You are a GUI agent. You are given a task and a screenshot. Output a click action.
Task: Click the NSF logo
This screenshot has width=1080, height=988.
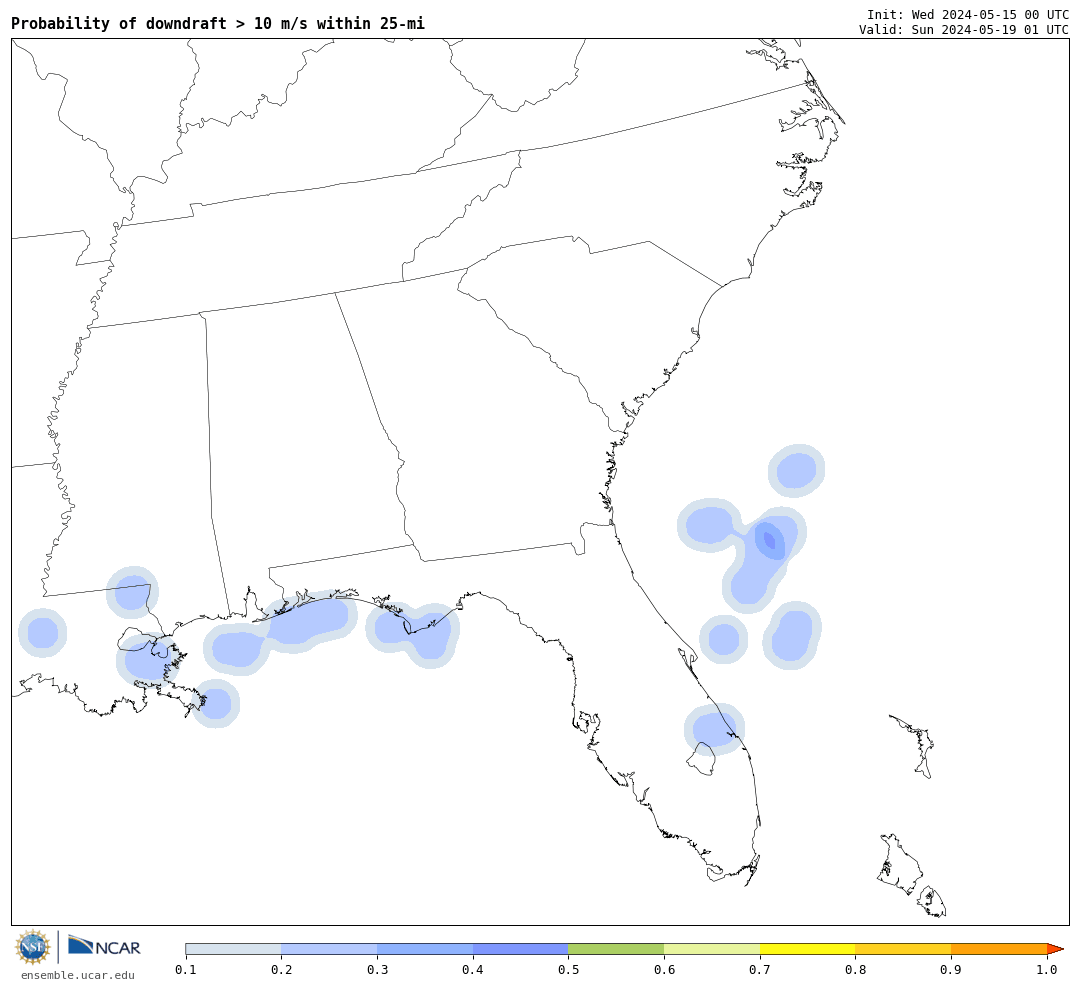point(32,947)
